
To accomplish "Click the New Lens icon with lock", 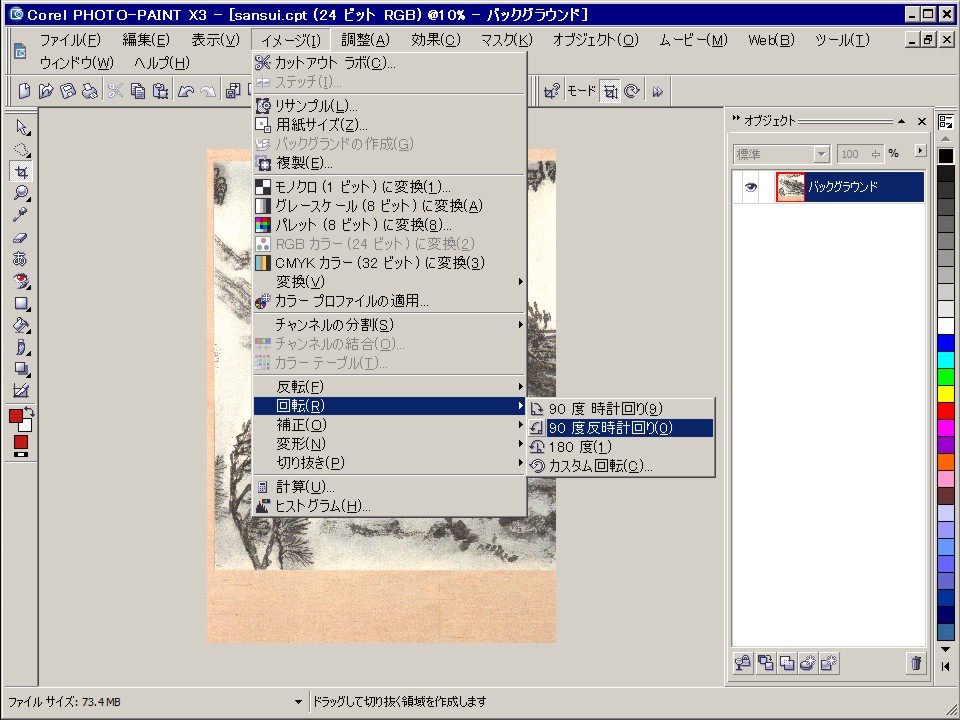I will point(743,663).
